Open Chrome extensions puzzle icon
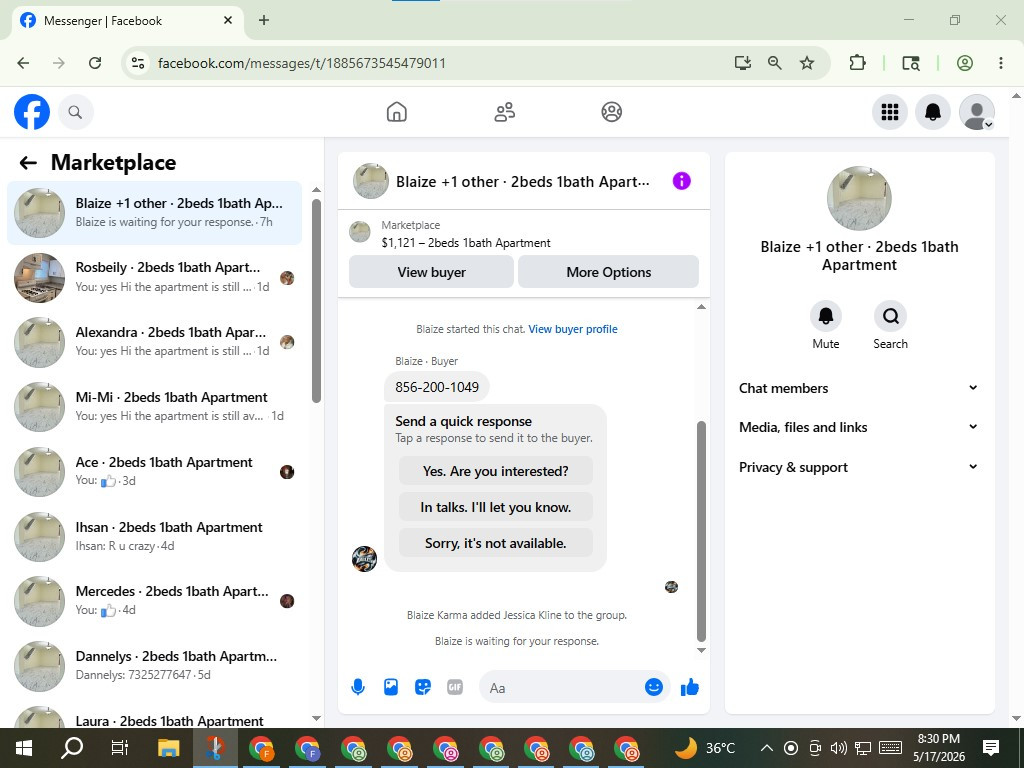 [x=857, y=63]
